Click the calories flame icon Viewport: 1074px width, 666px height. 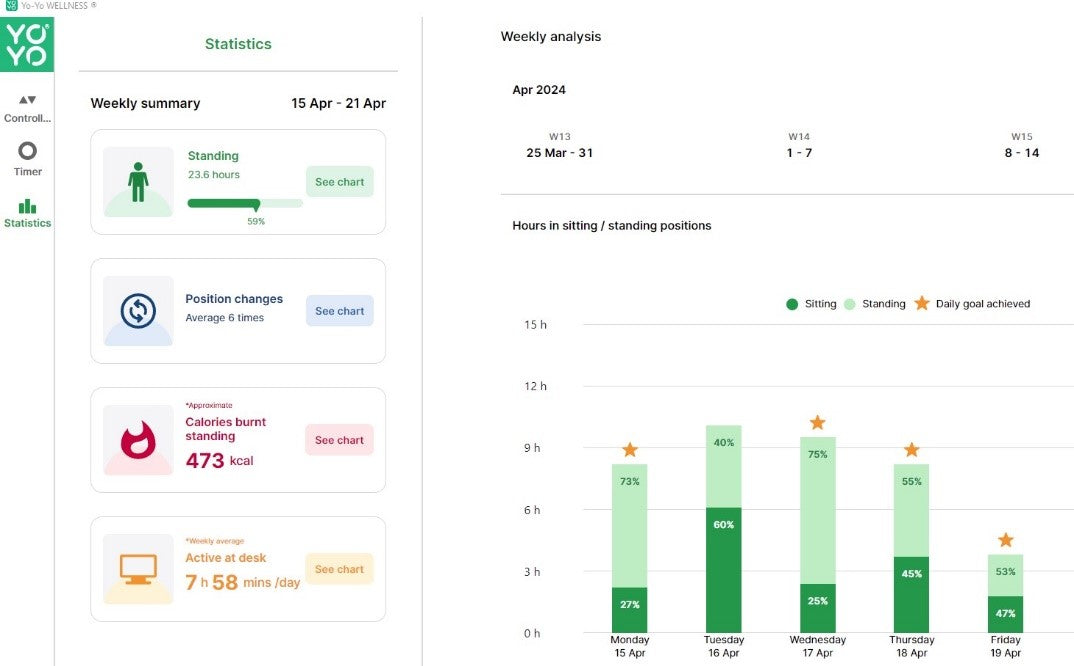(138, 440)
